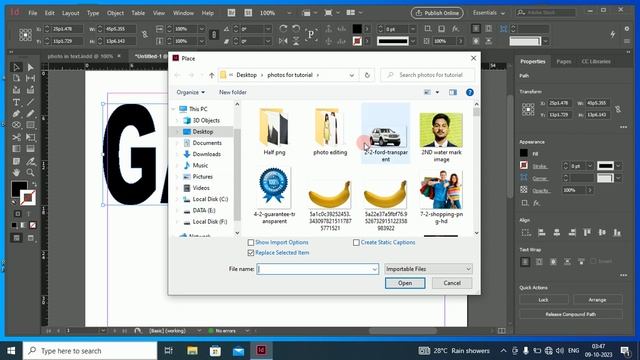Select the Rectangle tool
640x360 pixels.
tap(31, 125)
